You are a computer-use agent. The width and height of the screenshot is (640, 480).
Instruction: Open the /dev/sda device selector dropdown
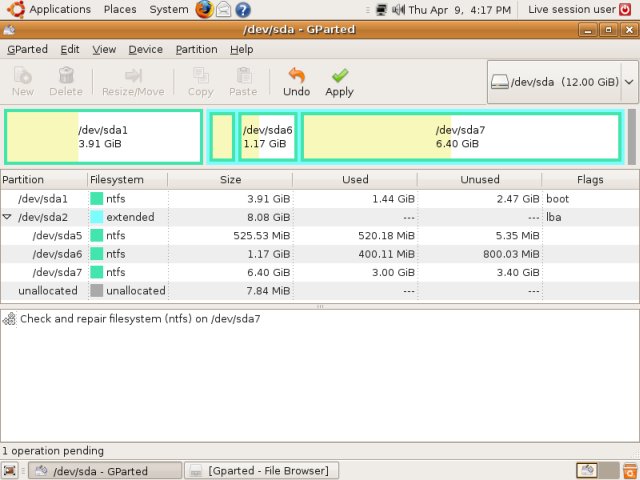[x=562, y=82]
